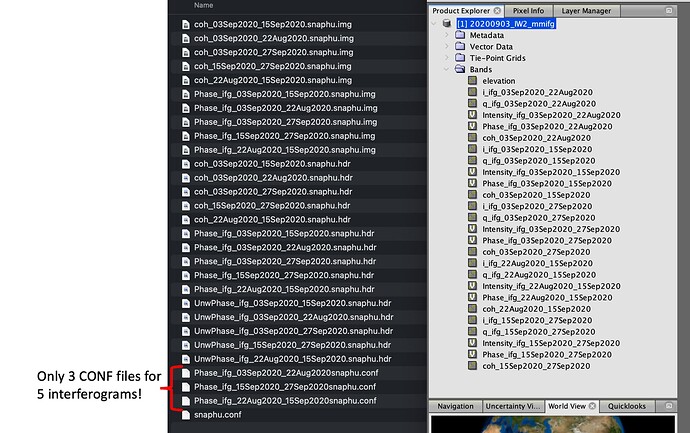This screenshot has width=690, height=433.
Task: Select file coh_22Aug2020_15Sep2020.snaphu.hdr
Action: (272, 220)
